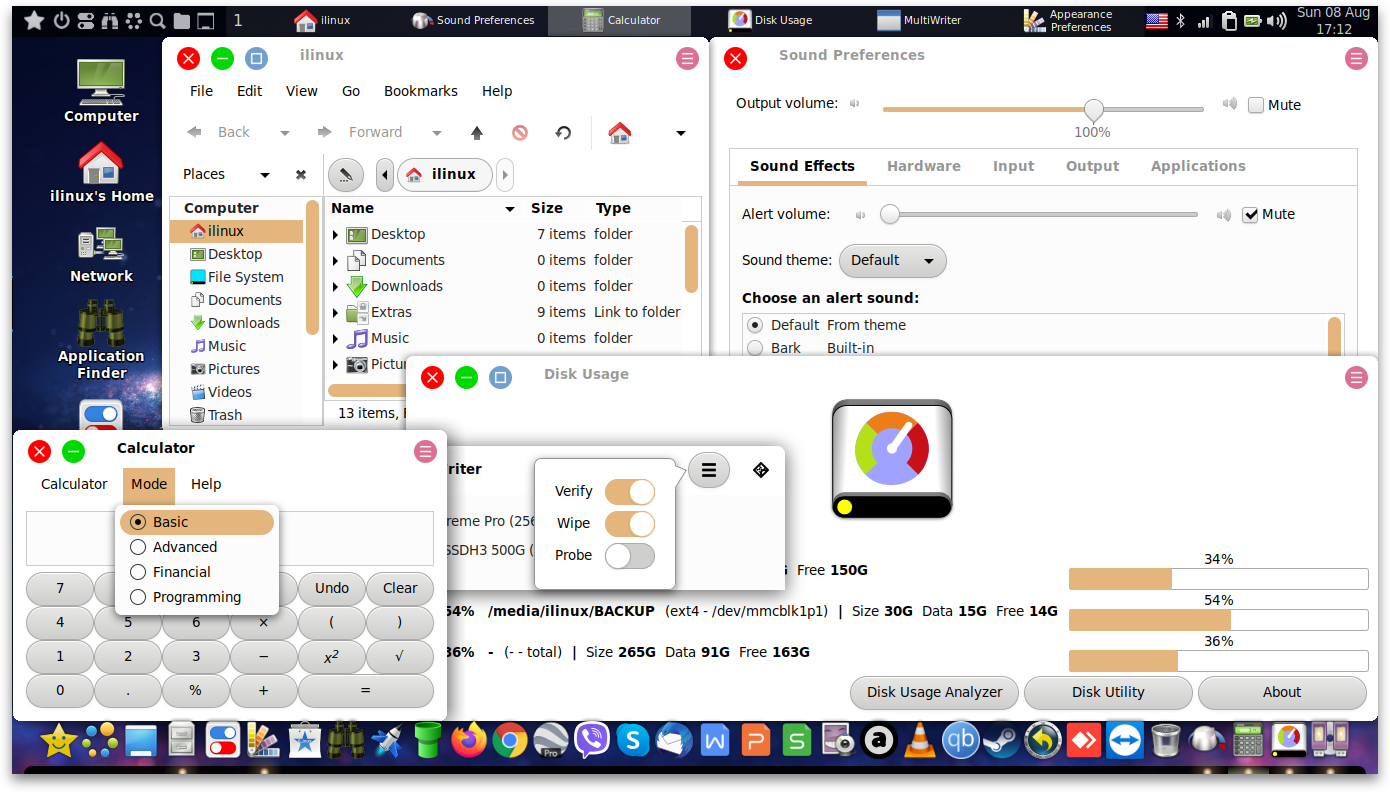Launch Viber from the dock

592,741
